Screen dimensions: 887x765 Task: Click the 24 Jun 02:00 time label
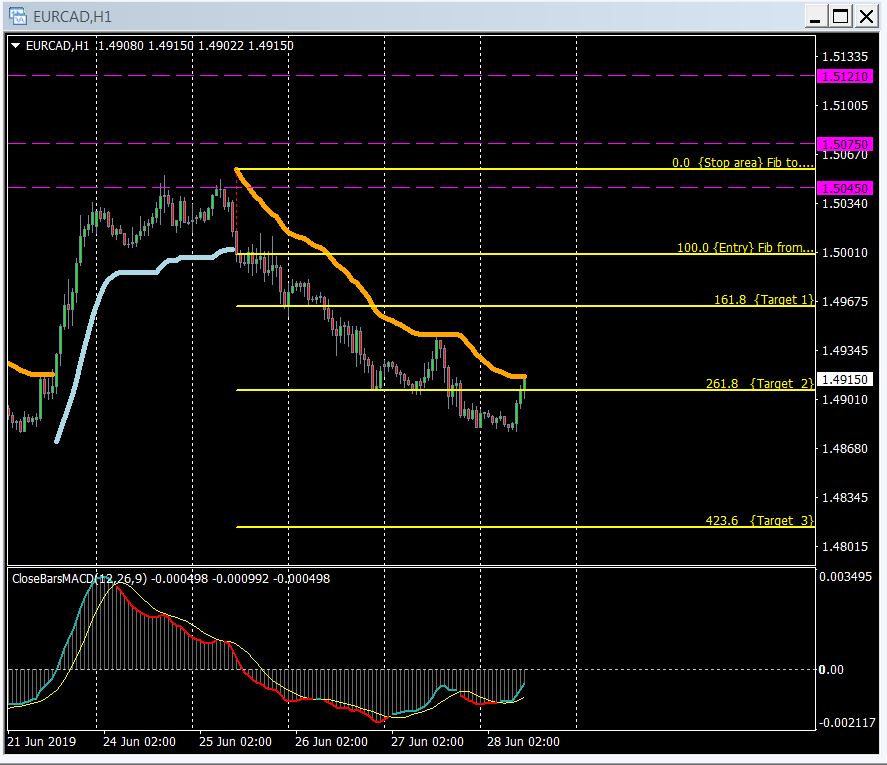[x=139, y=741]
